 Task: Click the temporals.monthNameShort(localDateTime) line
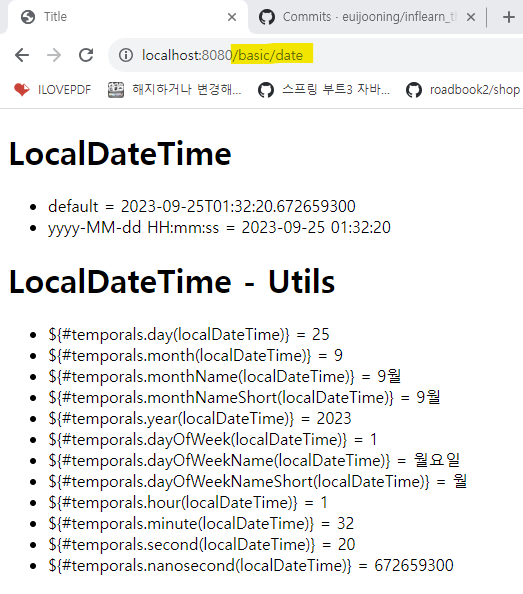pos(244,398)
